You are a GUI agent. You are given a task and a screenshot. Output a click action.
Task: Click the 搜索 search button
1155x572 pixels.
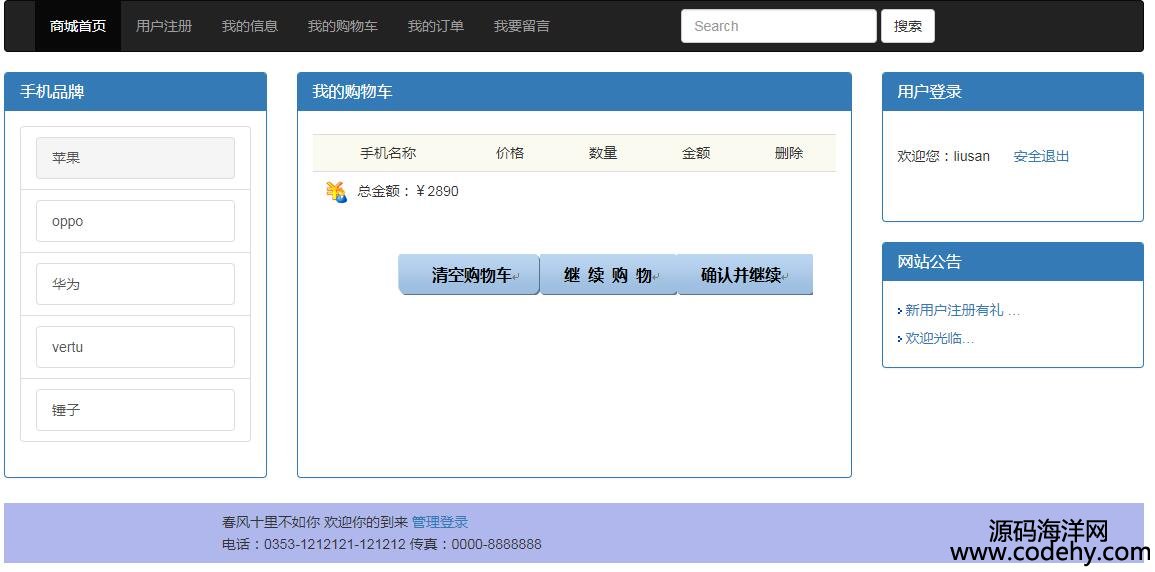(908, 26)
